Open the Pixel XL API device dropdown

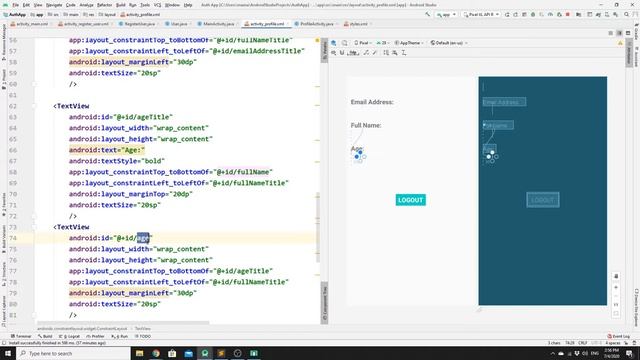(x=481, y=15)
